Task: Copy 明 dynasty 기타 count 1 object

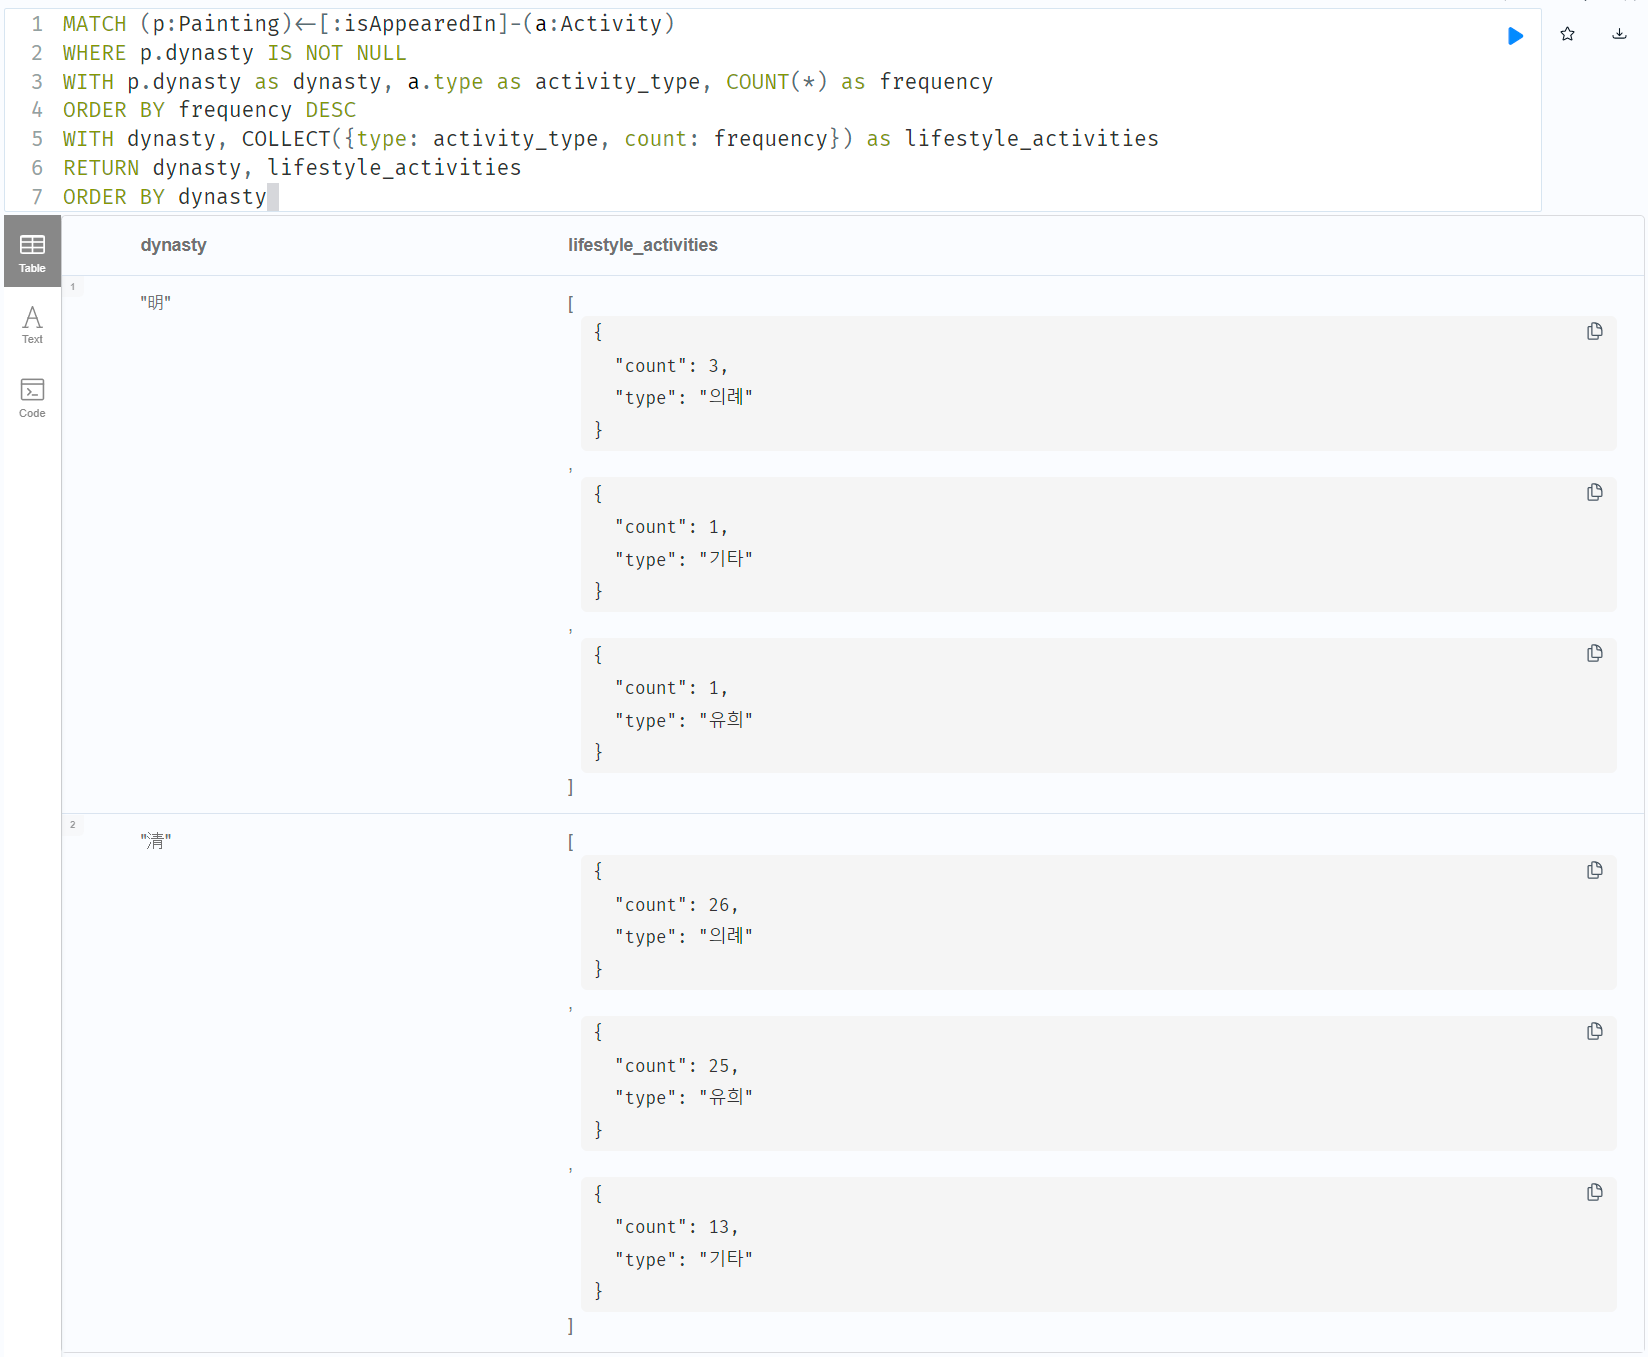Action: pyautogui.click(x=1594, y=493)
